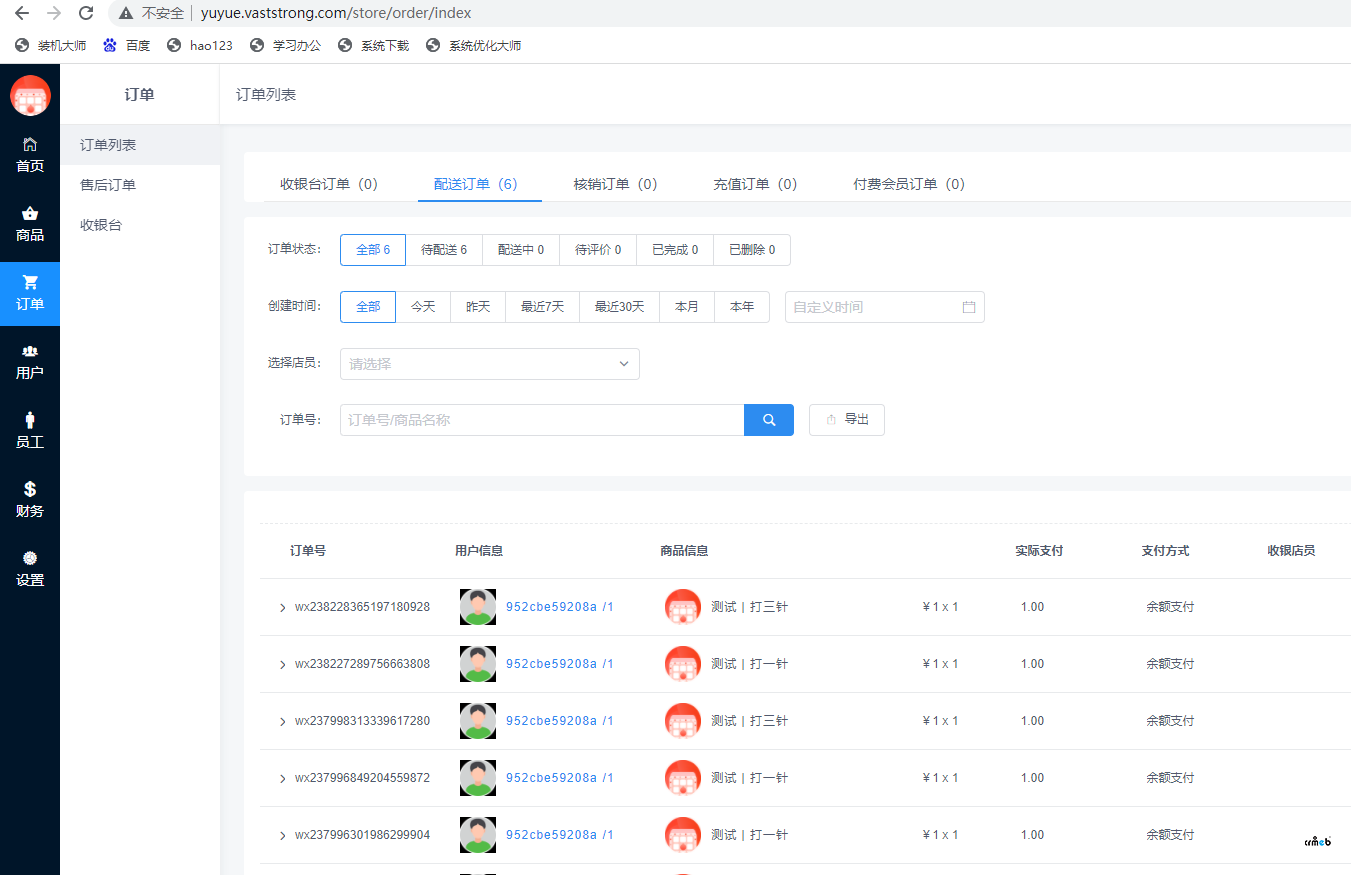Expand order row wx238228365197180928

[x=283, y=608]
